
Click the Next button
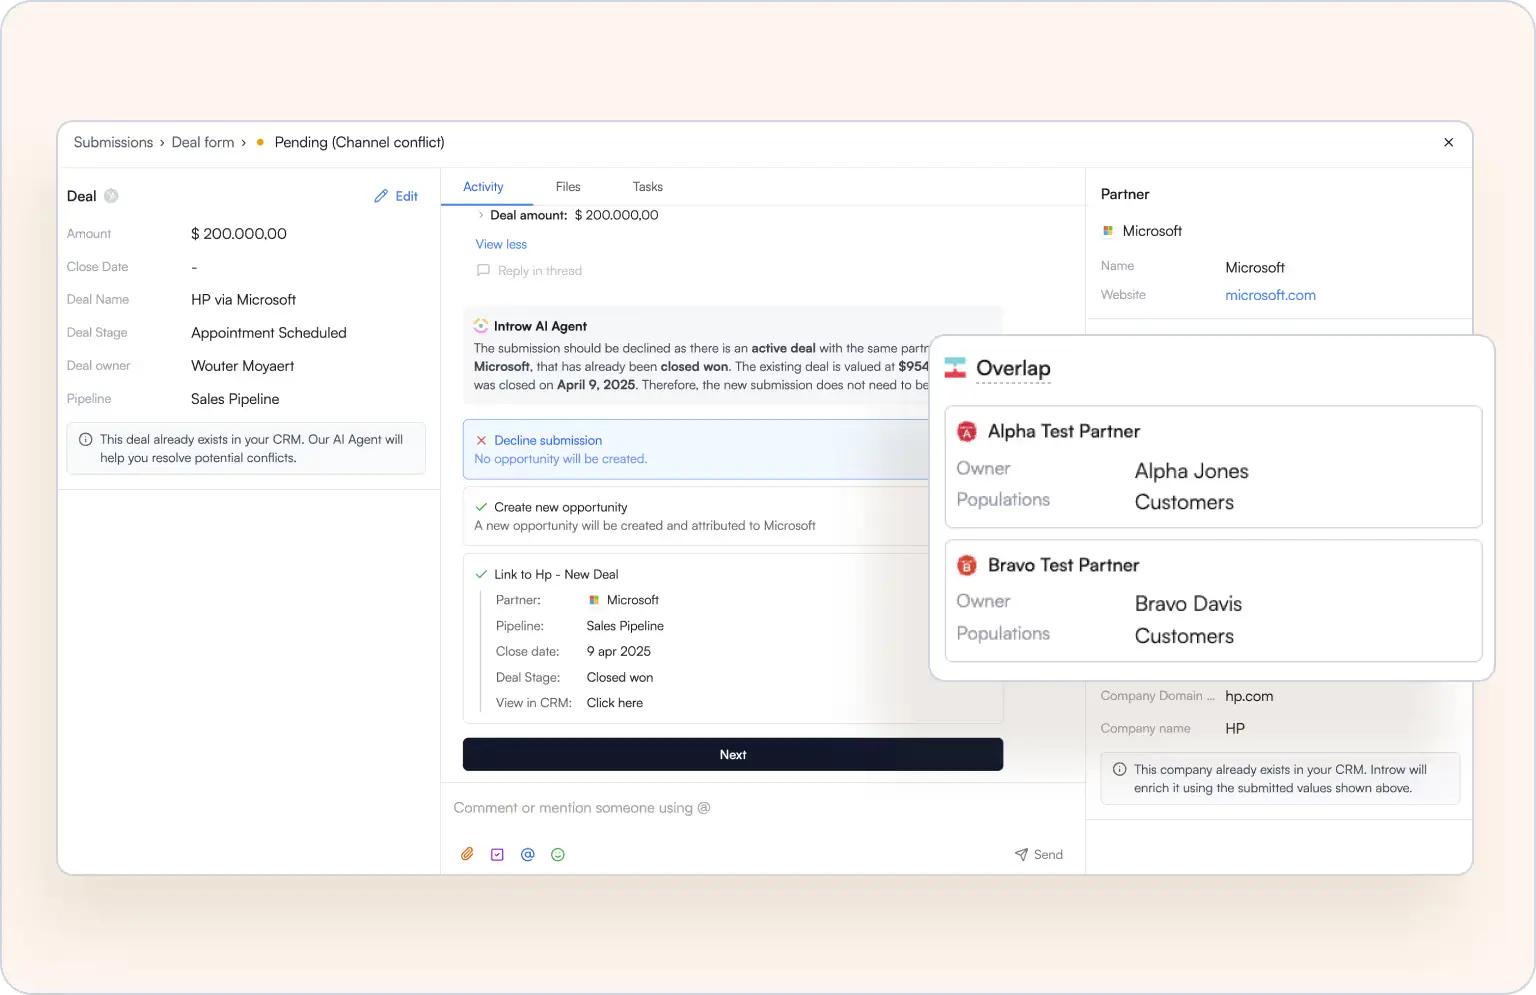[733, 755]
